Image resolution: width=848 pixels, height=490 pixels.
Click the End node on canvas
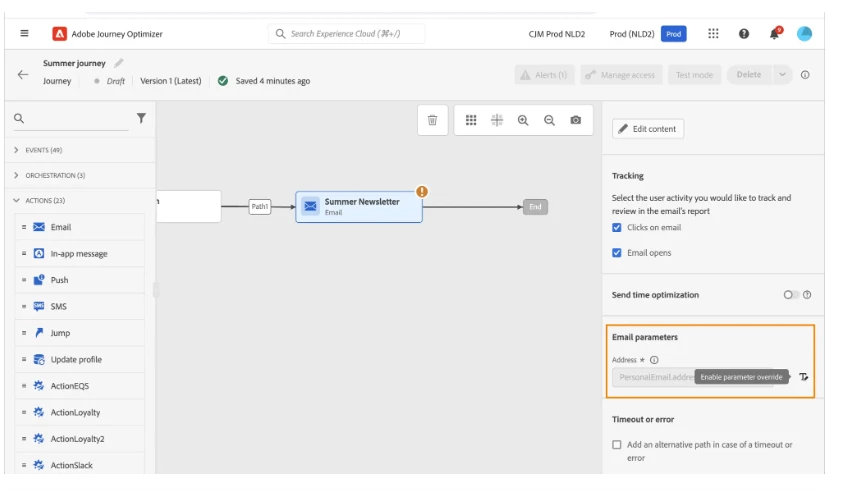[x=535, y=207]
